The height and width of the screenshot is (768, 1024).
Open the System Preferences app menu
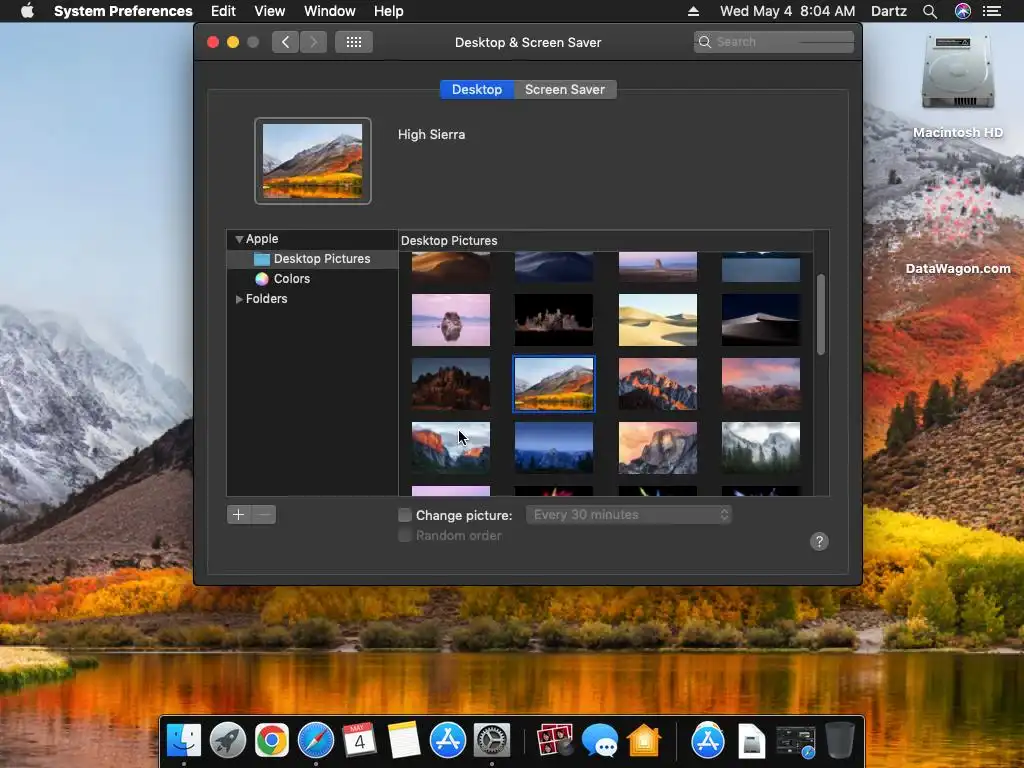[123, 11]
